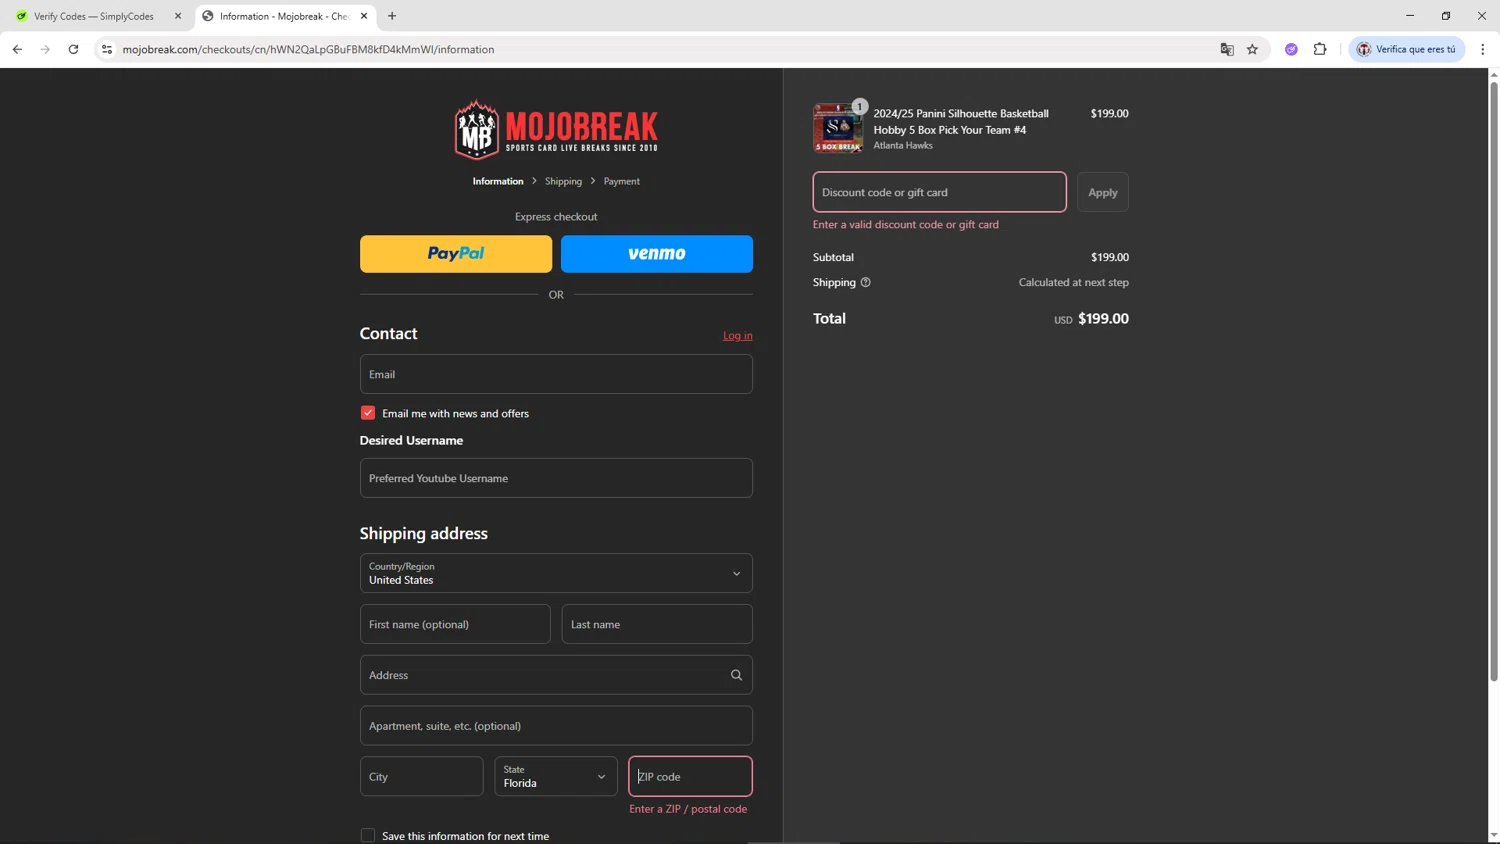Click the Mojobreak logo
Screen dimensions: 1500x844
(x=556, y=129)
